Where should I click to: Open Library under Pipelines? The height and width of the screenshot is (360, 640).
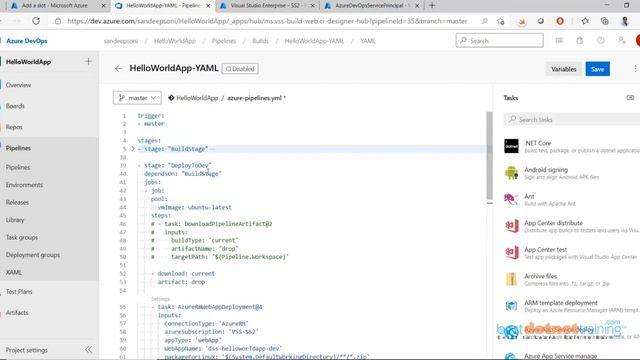(15, 220)
